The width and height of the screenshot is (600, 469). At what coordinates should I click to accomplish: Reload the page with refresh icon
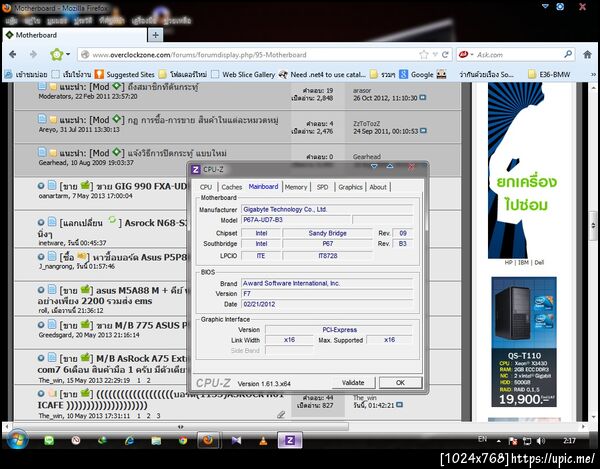[445, 55]
